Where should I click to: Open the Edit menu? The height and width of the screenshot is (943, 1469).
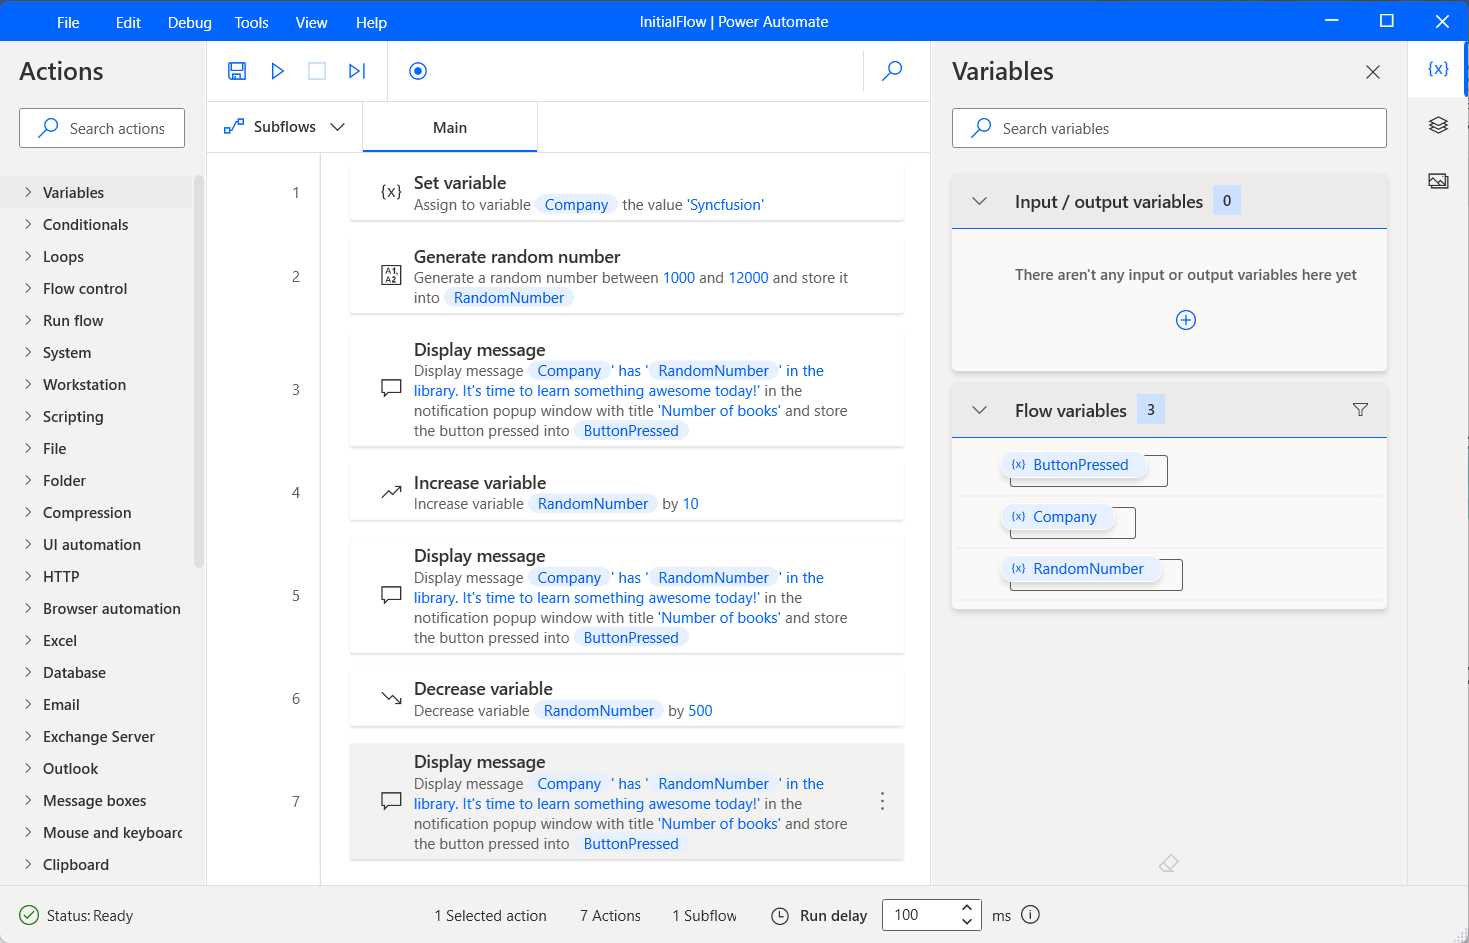click(128, 22)
